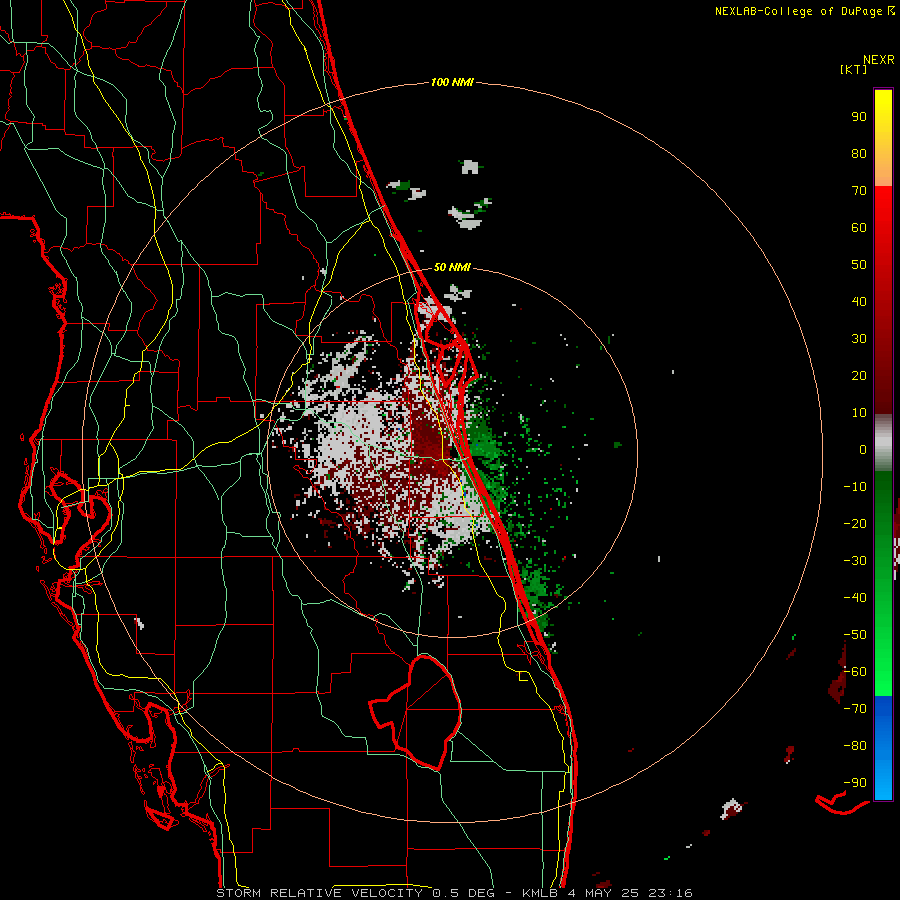900x900 pixels.
Task: Click the [KT] units label
Action: 854,69
